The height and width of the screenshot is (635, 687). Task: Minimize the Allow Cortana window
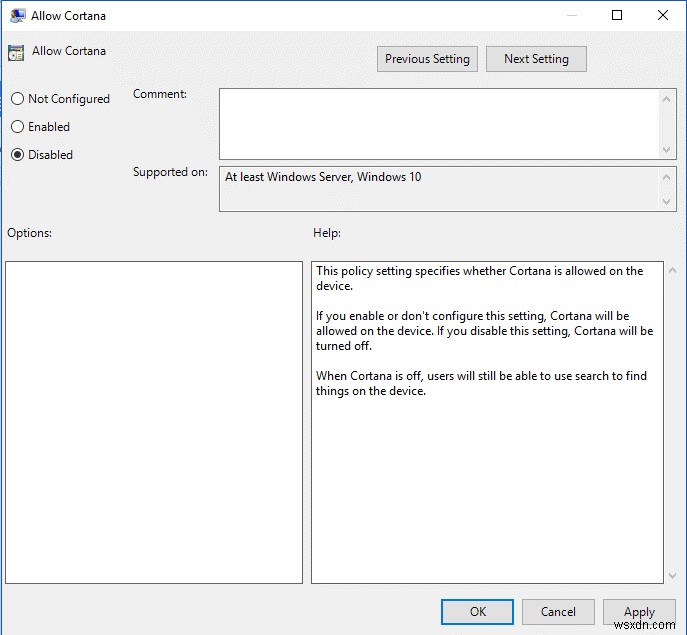tap(572, 15)
